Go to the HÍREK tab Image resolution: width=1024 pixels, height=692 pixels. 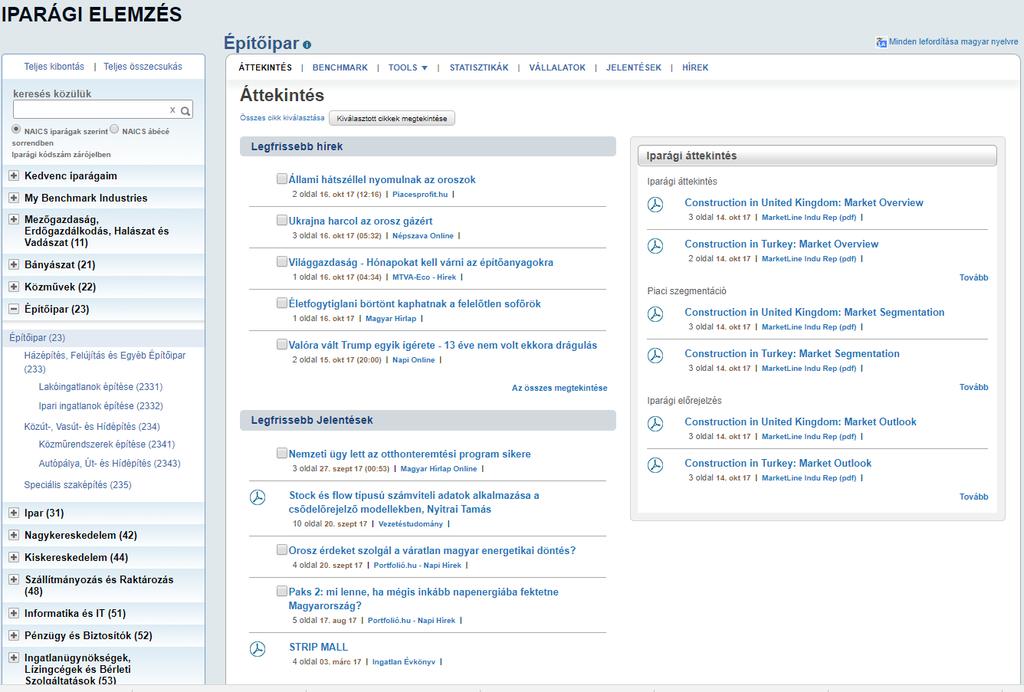pos(695,67)
